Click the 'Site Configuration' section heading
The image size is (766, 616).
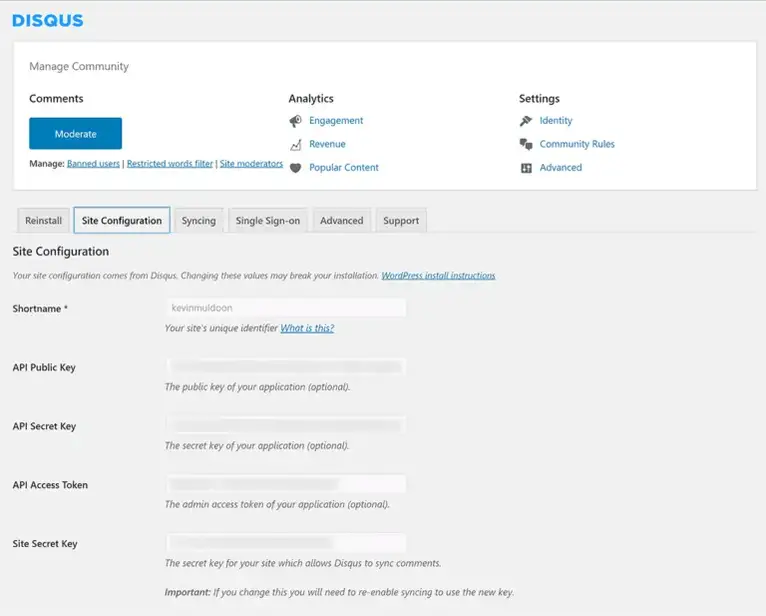pyautogui.click(x=61, y=252)
